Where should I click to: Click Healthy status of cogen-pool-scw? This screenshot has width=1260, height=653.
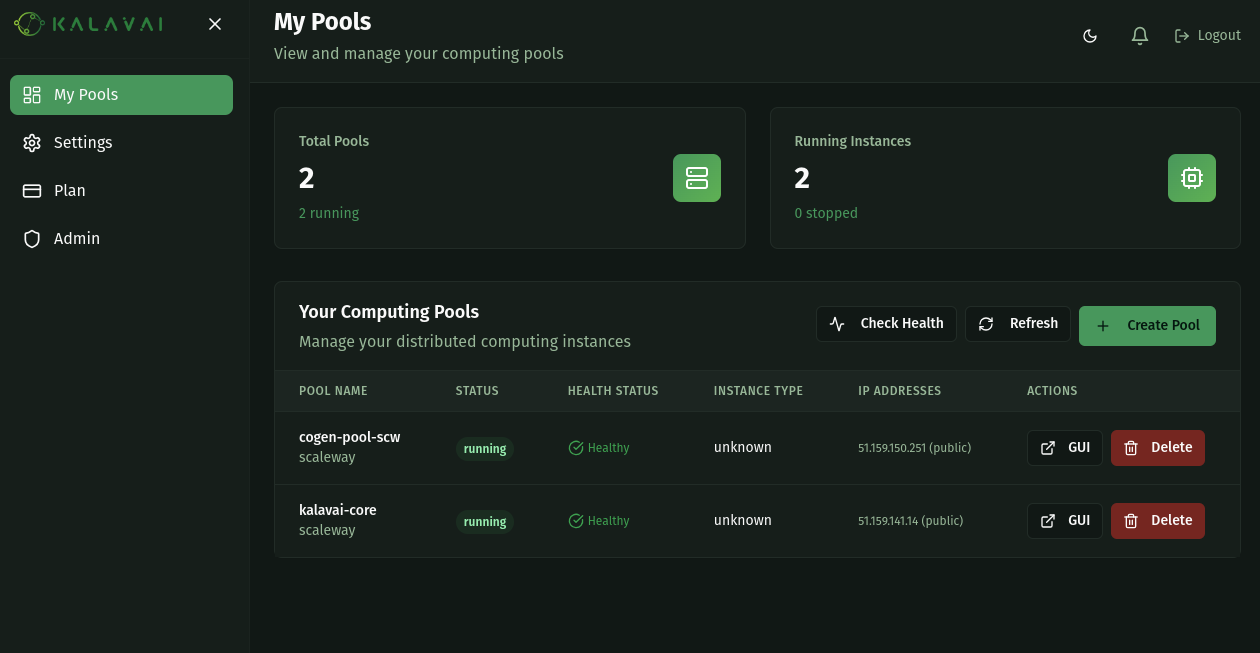point(599,448)
